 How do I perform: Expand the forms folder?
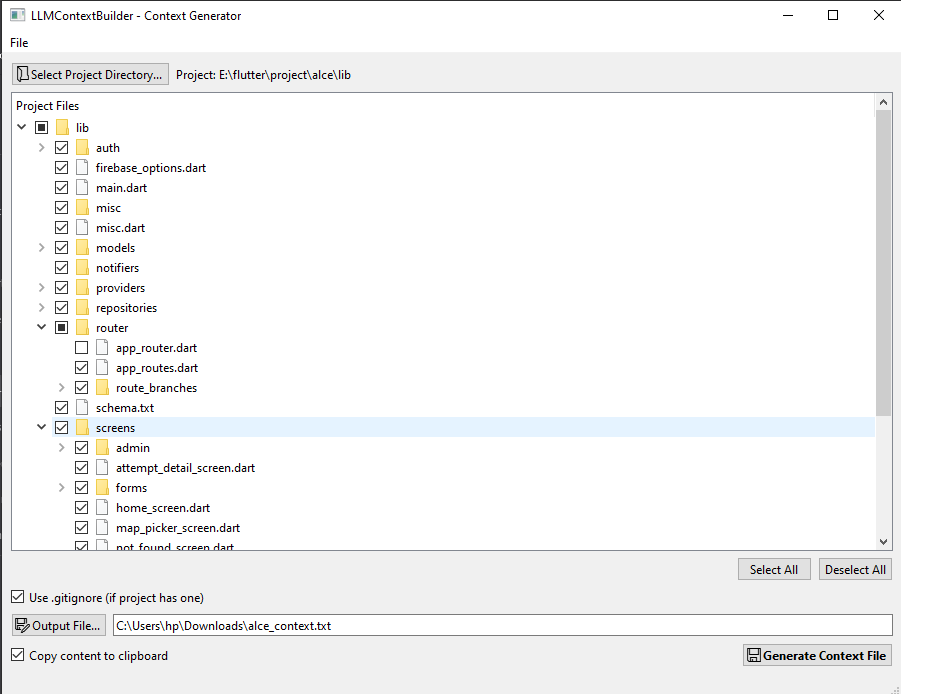[61, 487]
